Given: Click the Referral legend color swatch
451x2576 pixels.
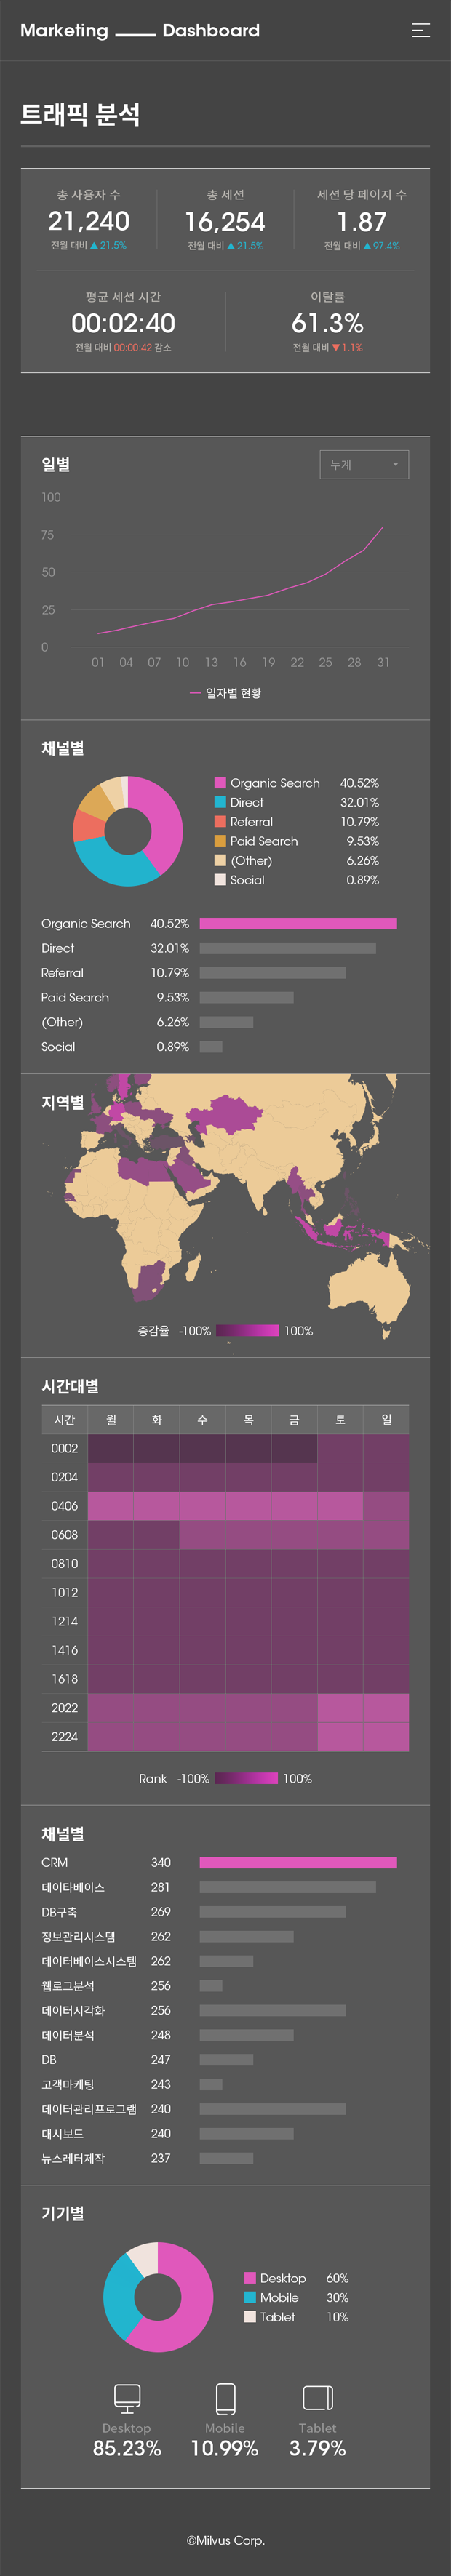Looking at the screenshot, I should pyautogui.click(x=220, y=822).
